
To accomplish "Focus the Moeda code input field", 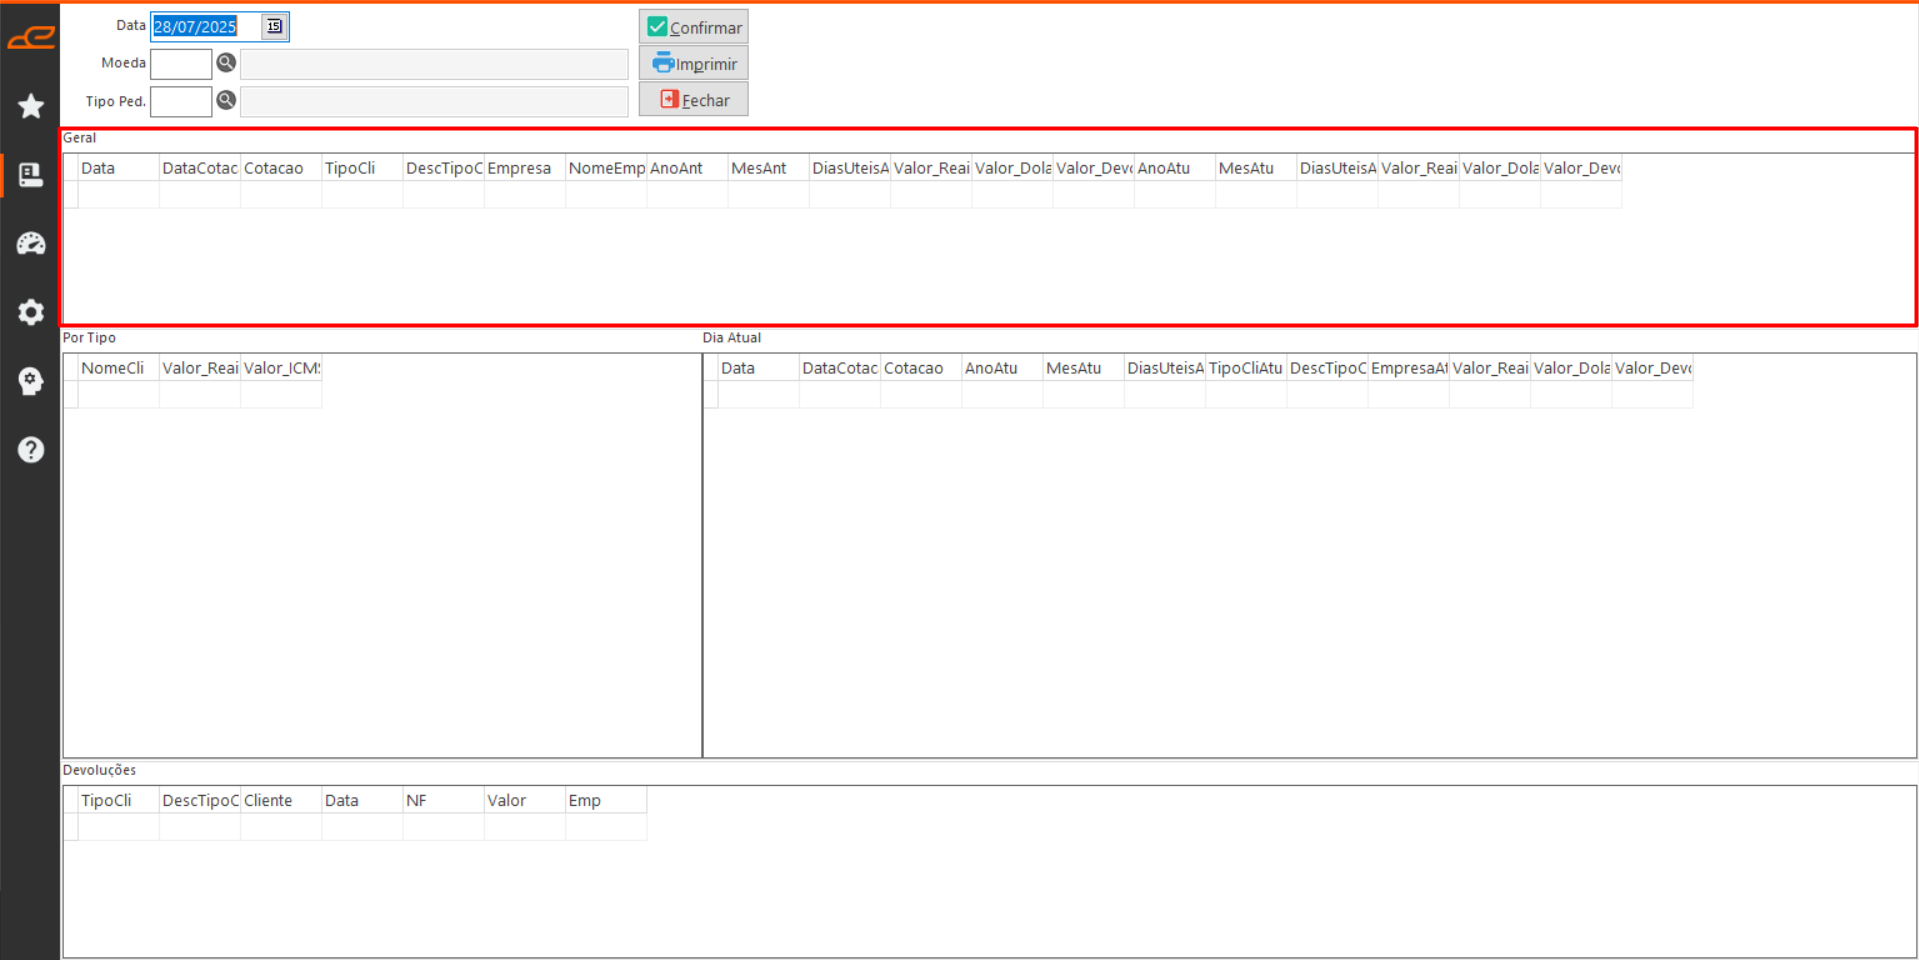I will 181,64.
